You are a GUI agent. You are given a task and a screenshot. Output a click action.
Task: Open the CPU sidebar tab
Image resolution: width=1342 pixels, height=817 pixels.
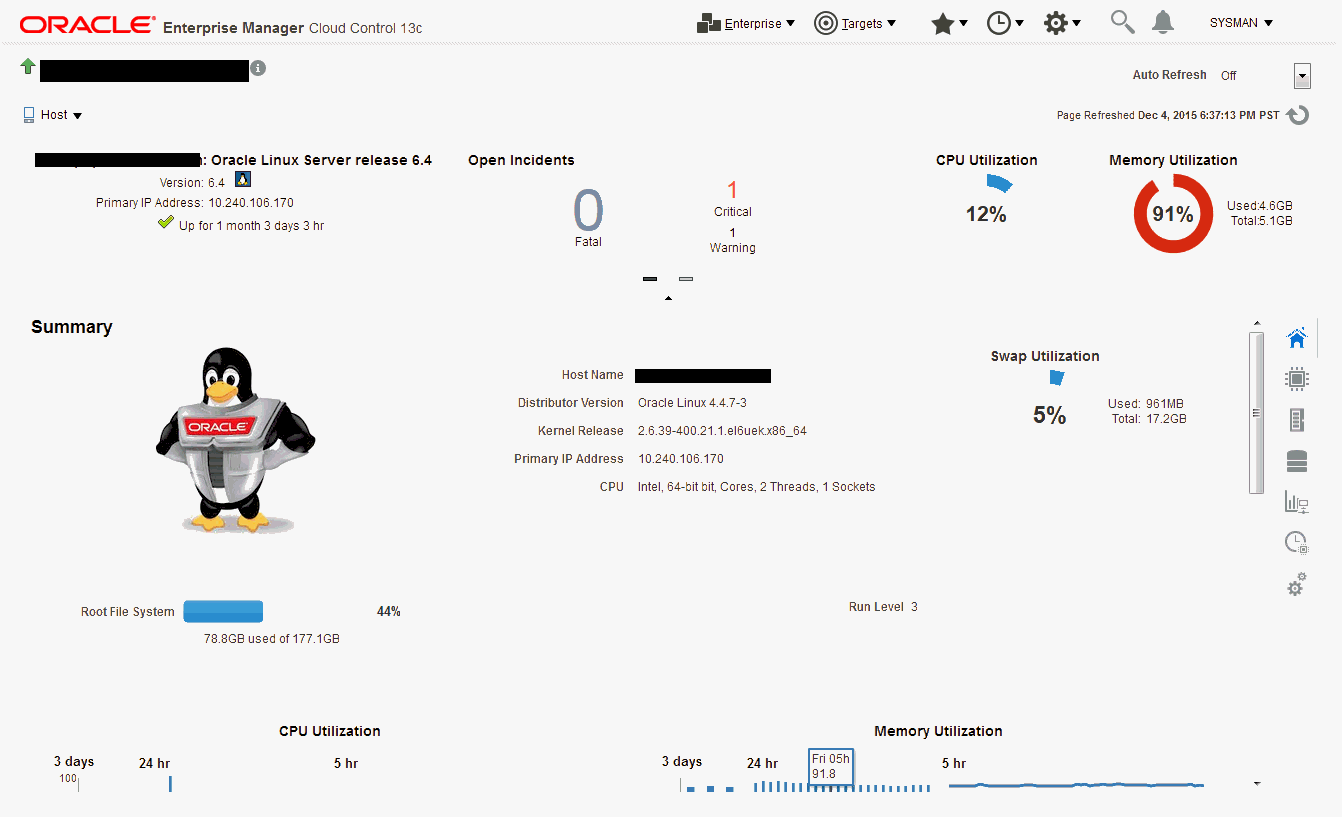click(x=1297, y=379)
